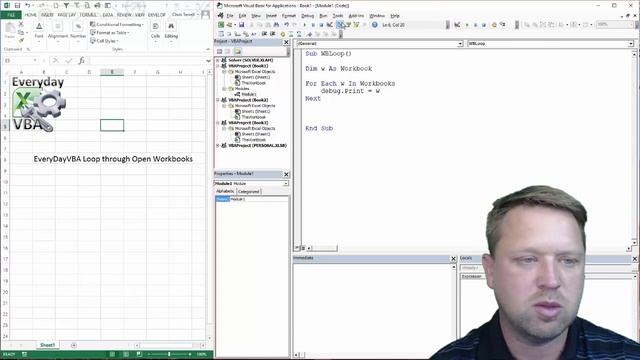Switch Excel to Normal view in status bar
Image resolution: width=640 pixels, height=360 pixels.
(x=112, y=354)
